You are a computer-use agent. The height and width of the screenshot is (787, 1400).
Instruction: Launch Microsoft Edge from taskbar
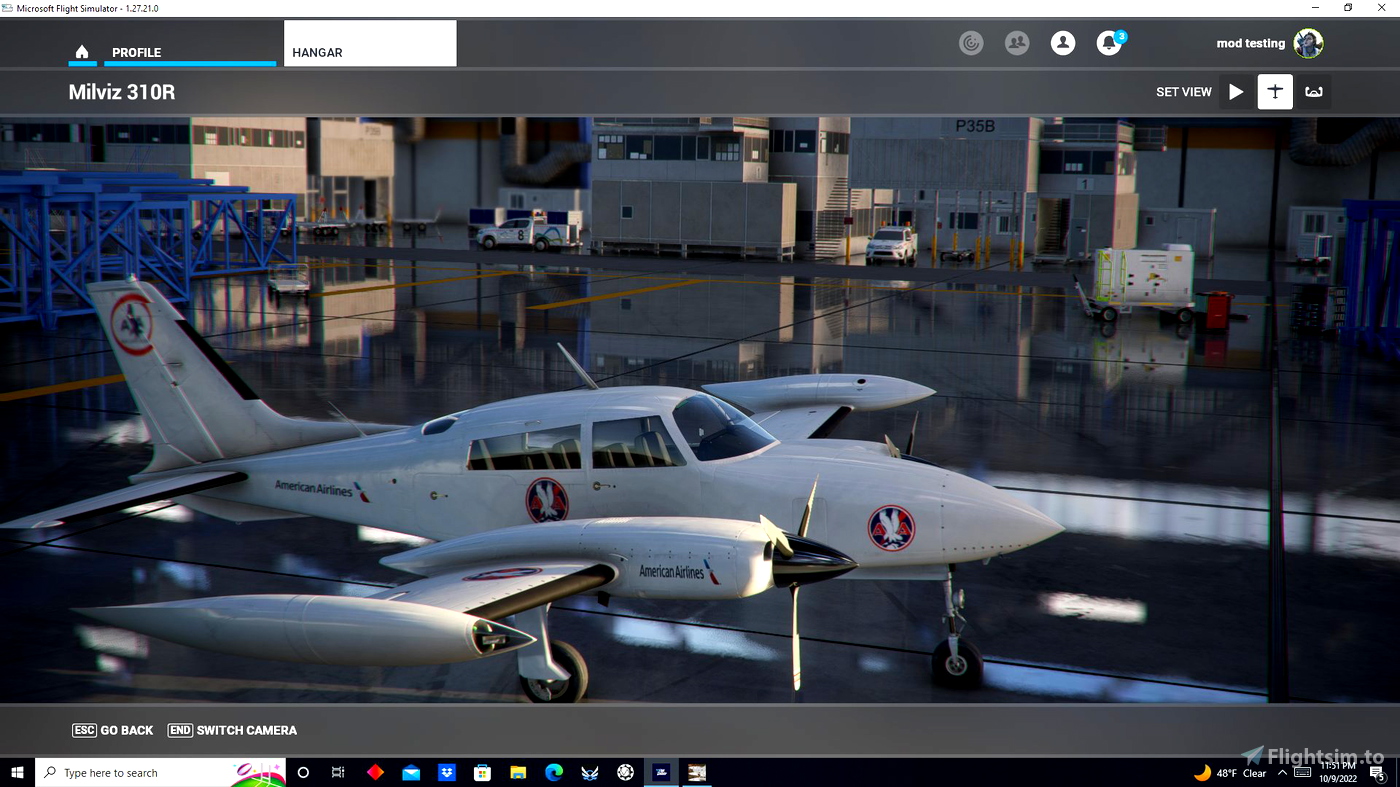tap(554, 772)
